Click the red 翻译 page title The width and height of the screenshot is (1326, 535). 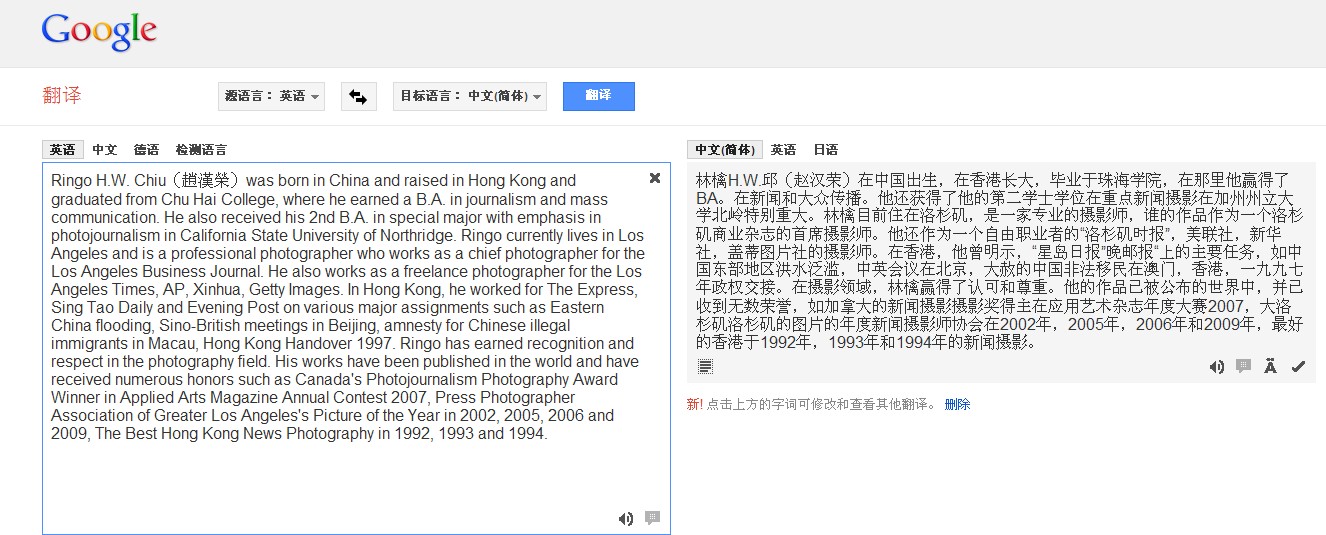[62, 96]
